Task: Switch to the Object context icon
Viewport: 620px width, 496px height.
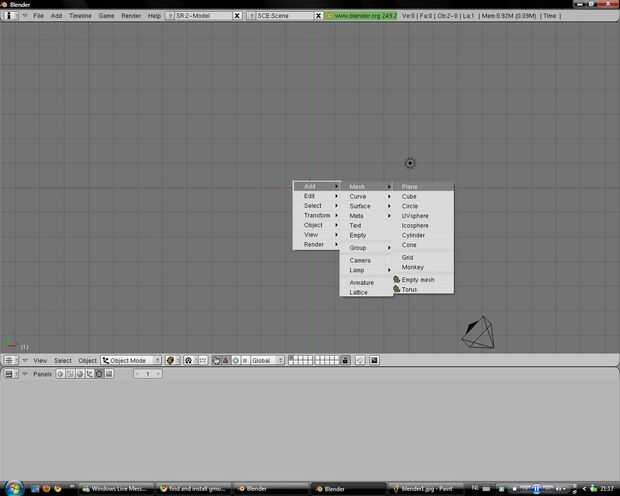Action: click(90, 374)
